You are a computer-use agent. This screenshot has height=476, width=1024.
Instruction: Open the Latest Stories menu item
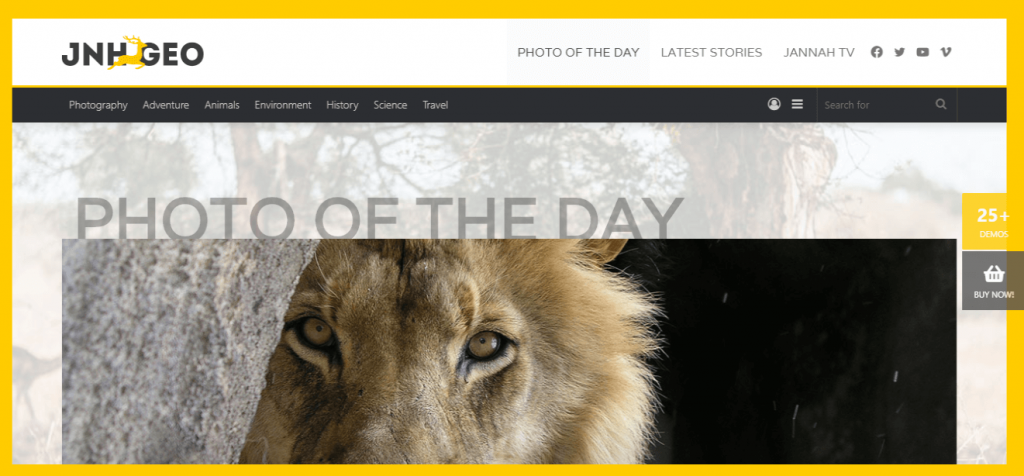pos(711,52)
